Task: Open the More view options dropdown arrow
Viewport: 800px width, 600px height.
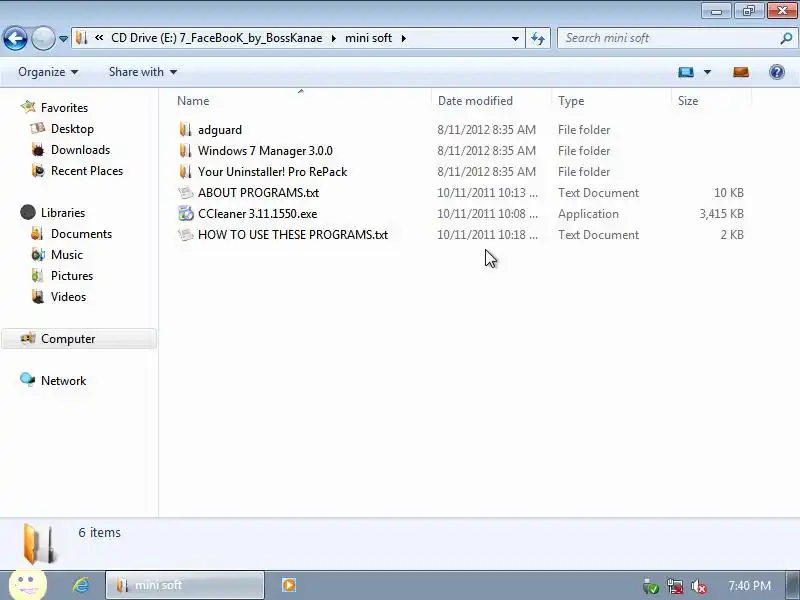Action: [707, 72]
